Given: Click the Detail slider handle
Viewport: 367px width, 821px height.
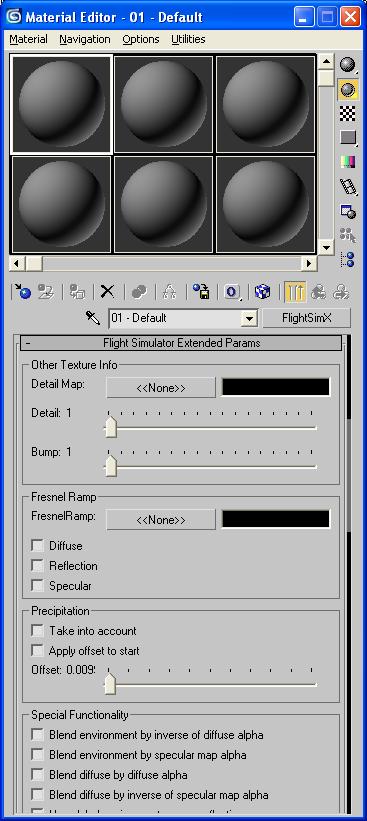Looking at the screenshot, I should (x=110, y=428).
